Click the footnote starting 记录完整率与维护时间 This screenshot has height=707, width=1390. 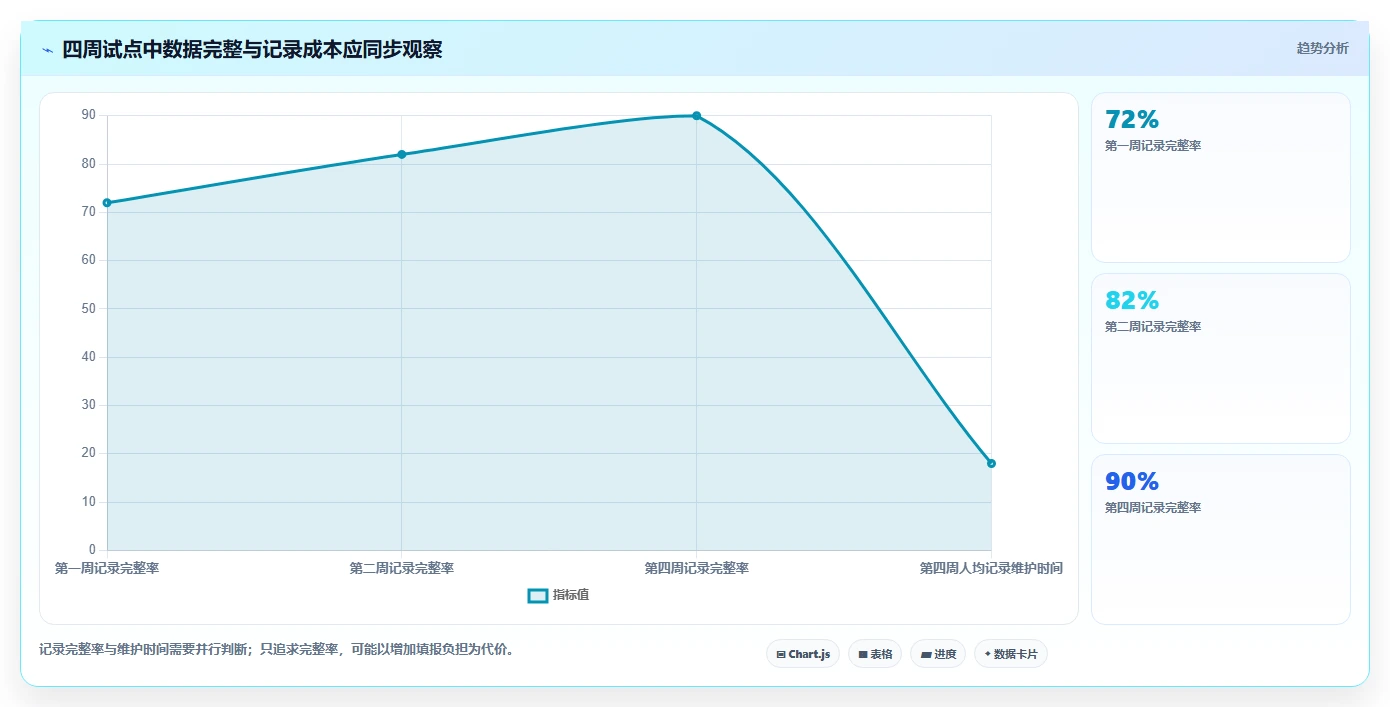point(278,649)
